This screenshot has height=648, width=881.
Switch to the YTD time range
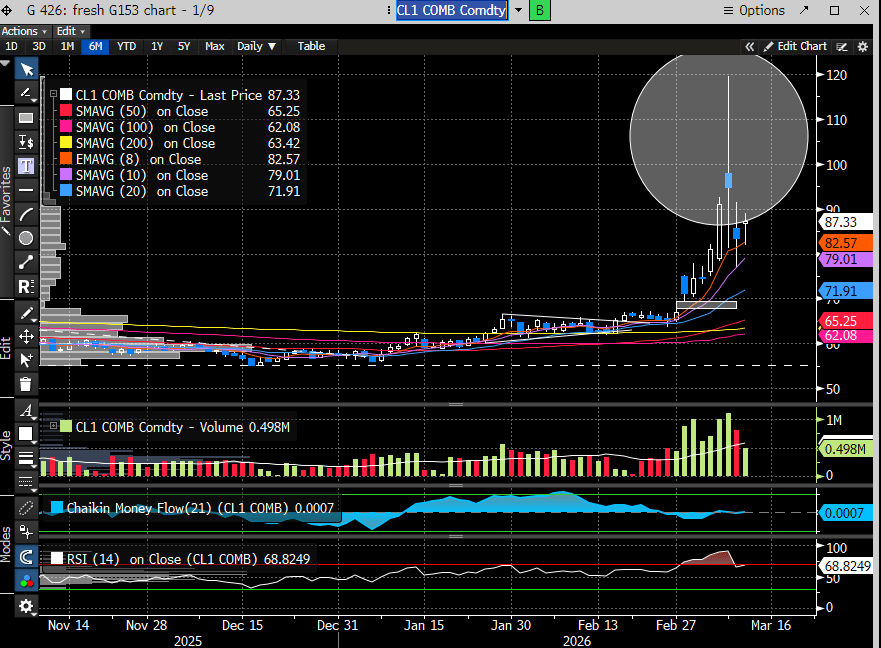pos(126,46)
